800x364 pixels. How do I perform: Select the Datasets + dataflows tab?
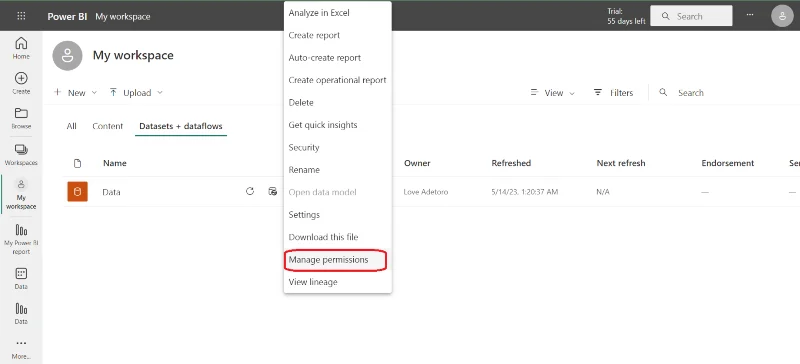181,126
